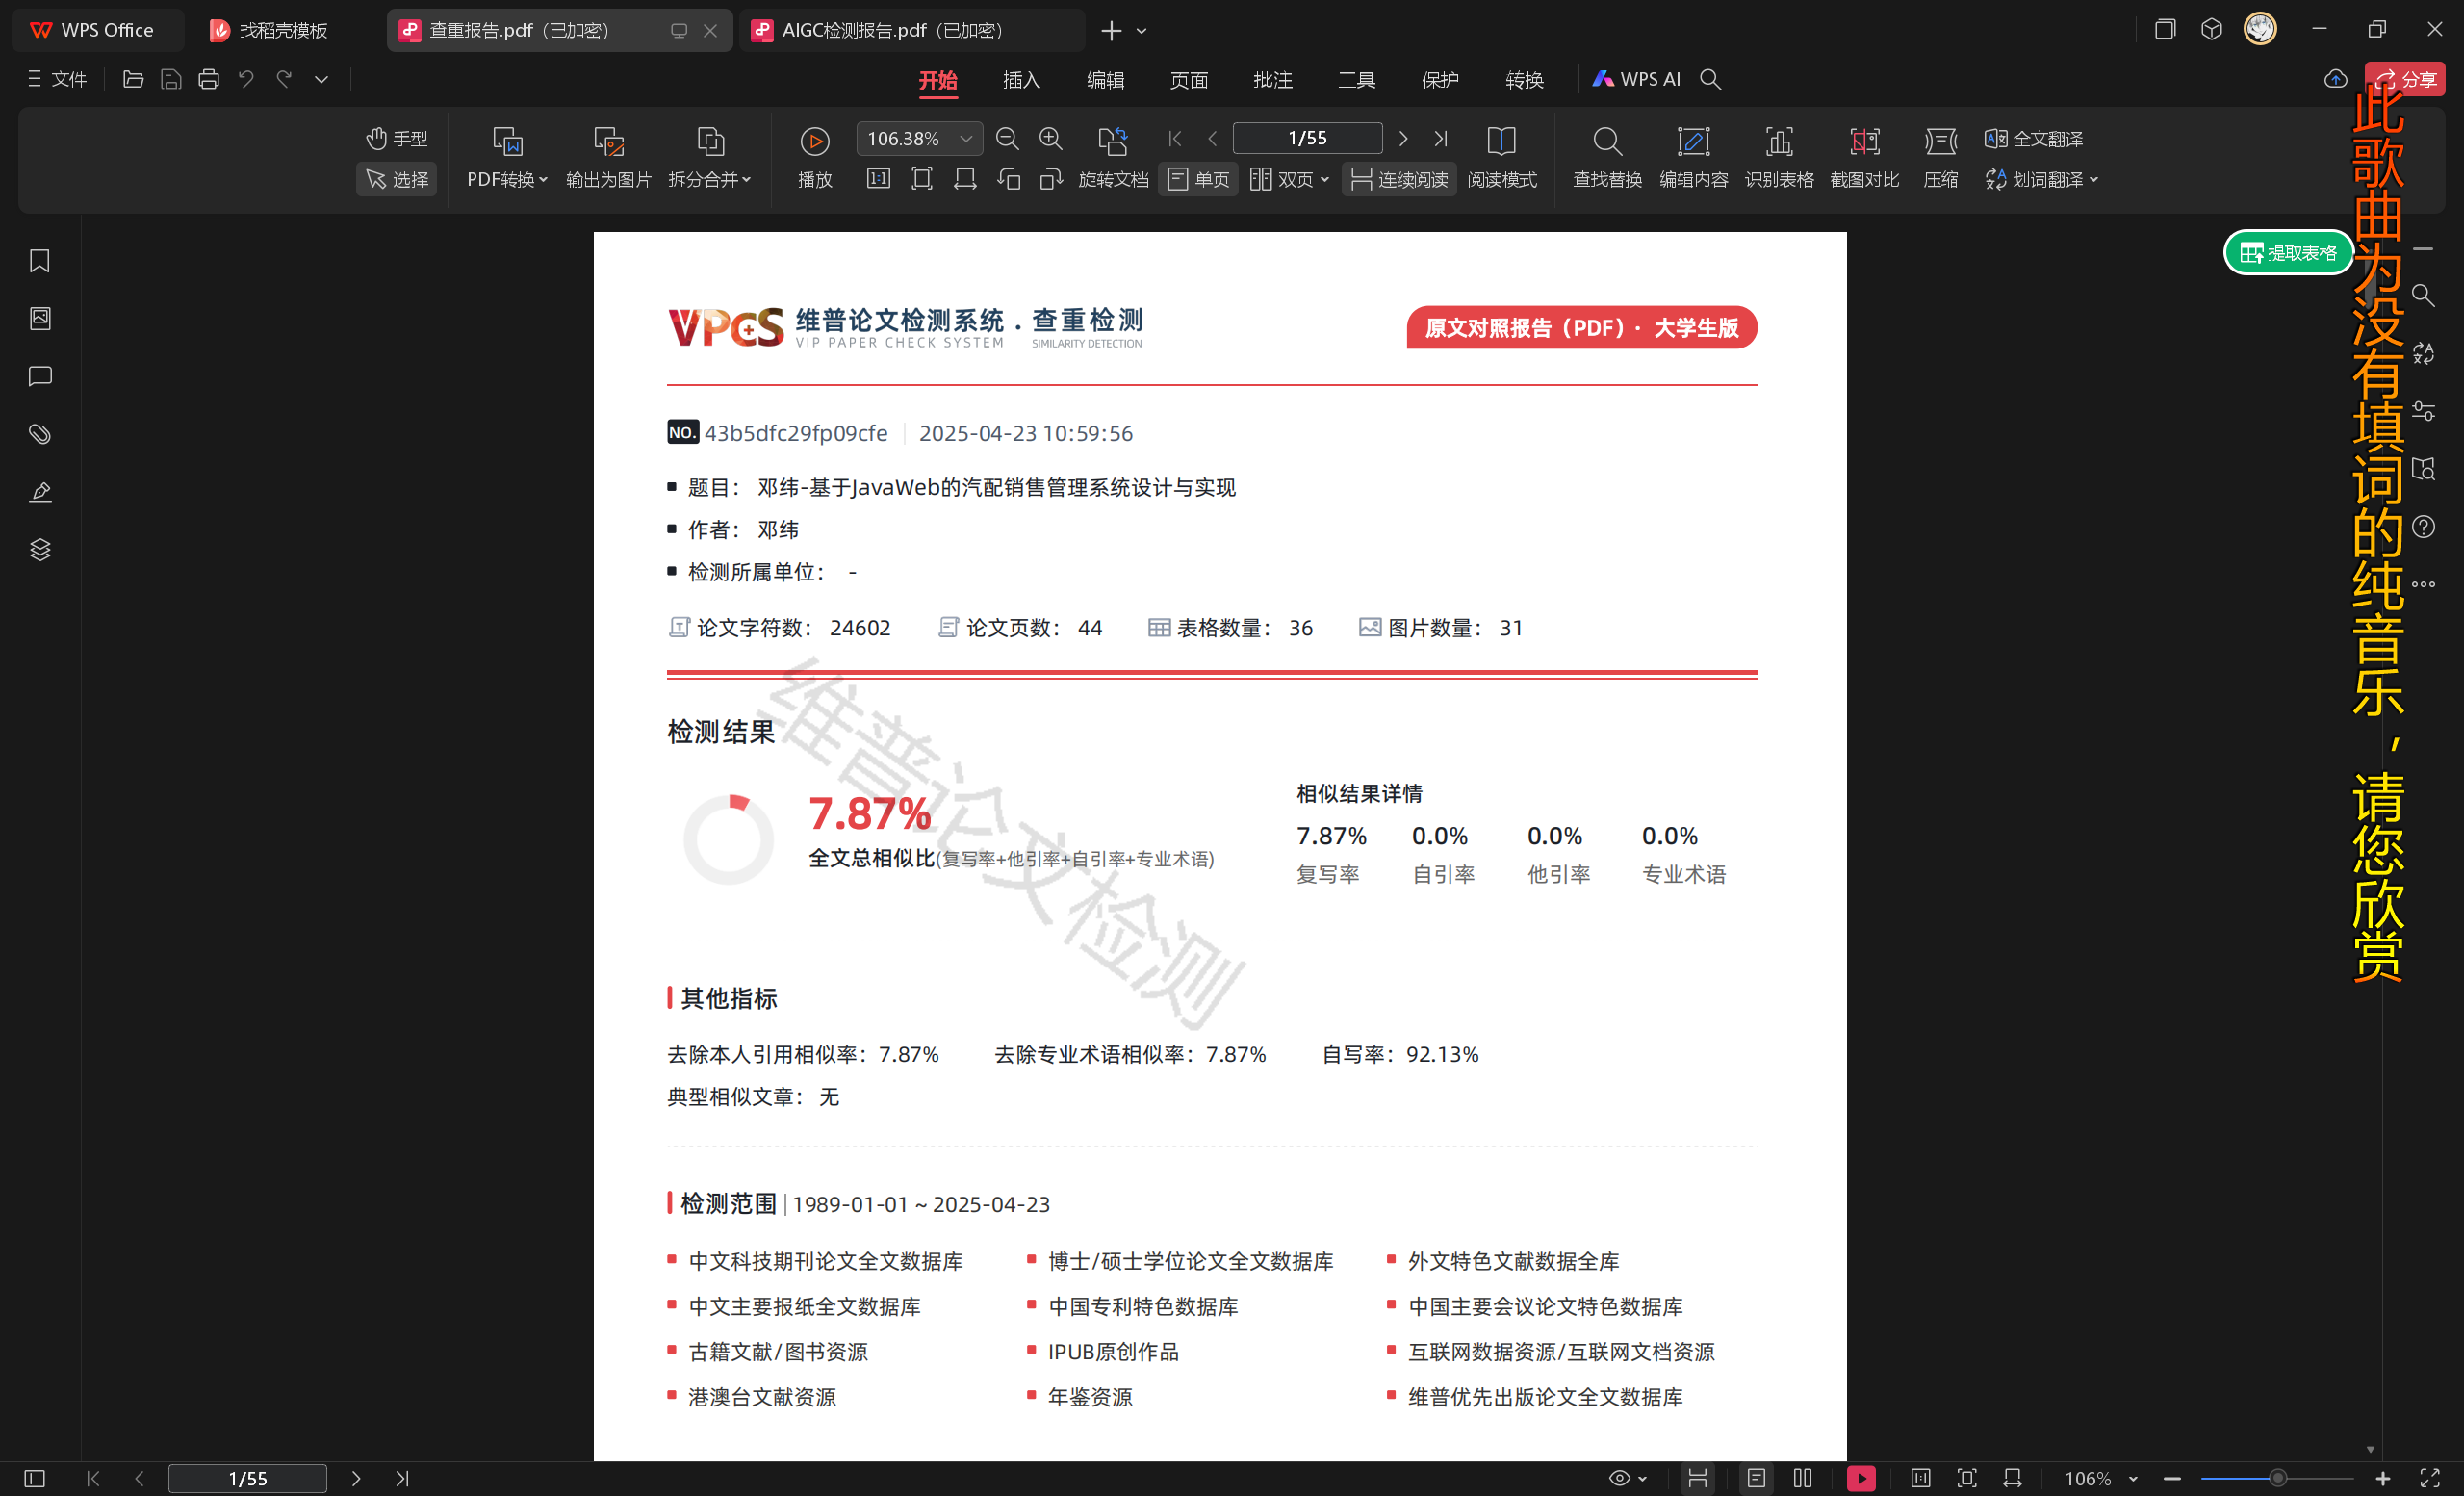The image size is (2464, 1496).
Task: Toggle 连续阅读 continuous reading
Action: [1399, 179]
